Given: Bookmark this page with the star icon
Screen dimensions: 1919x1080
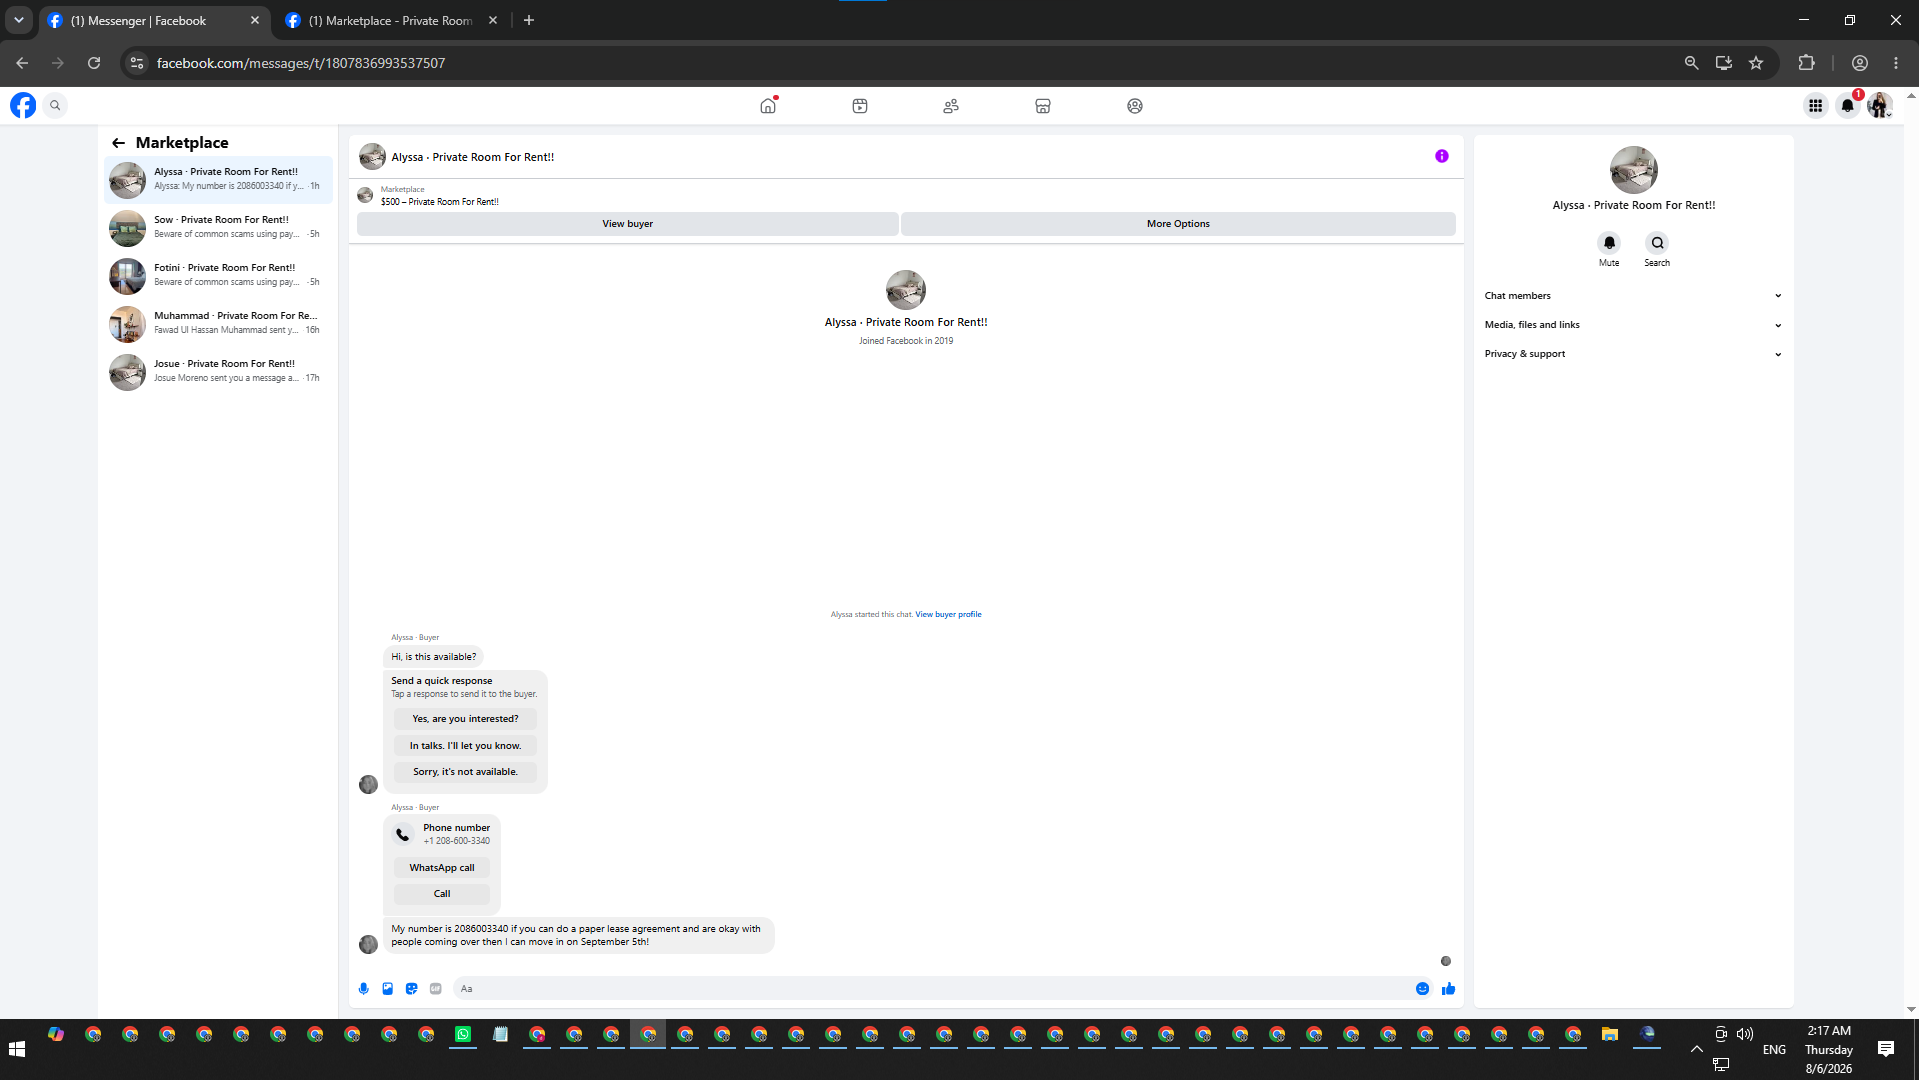Looking at the screenshot, I should [1756, 63].
